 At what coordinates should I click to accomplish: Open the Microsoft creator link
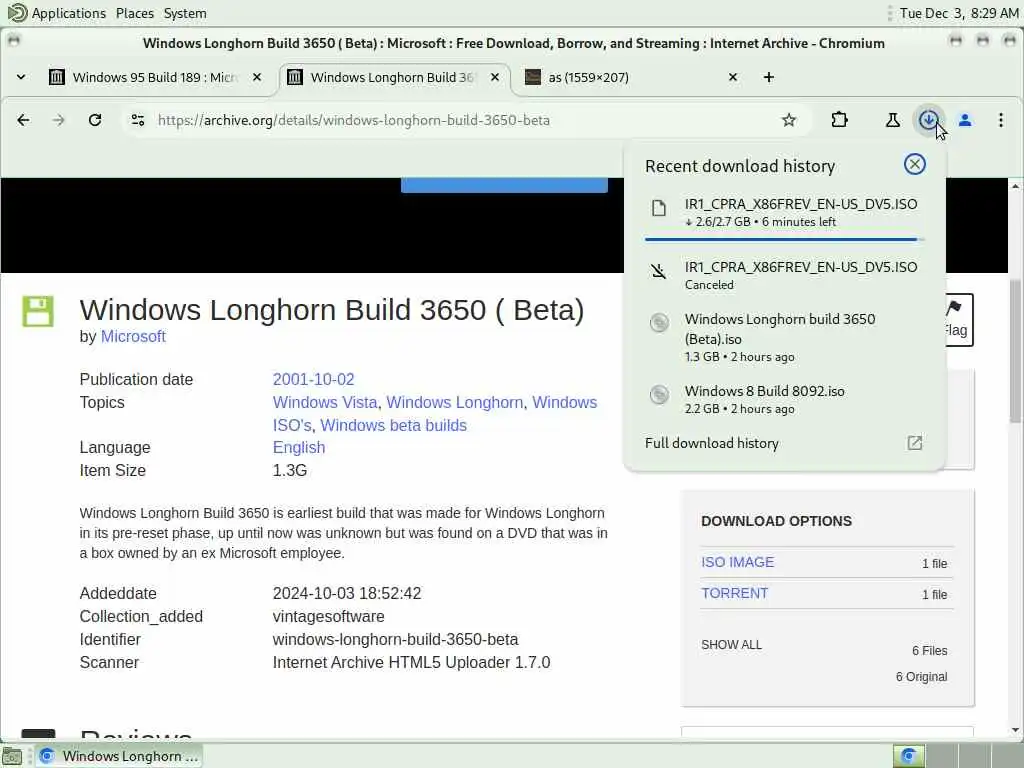pyautogui.click(x=133, y=336)
